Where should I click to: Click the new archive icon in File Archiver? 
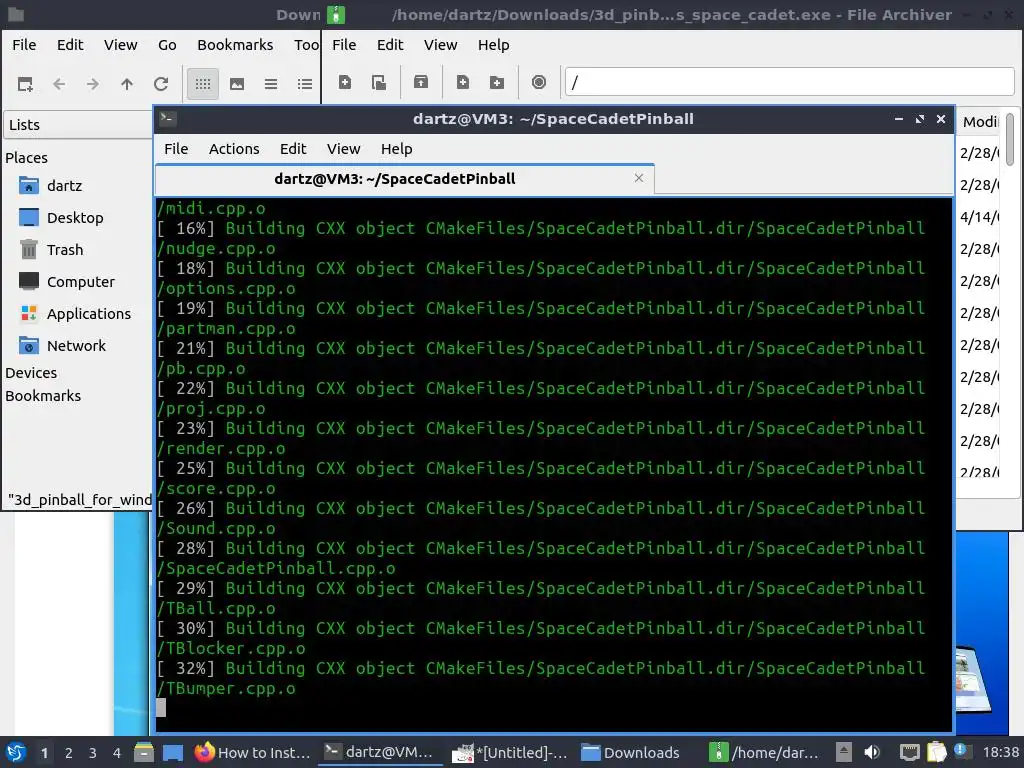[x=345, y=82]
